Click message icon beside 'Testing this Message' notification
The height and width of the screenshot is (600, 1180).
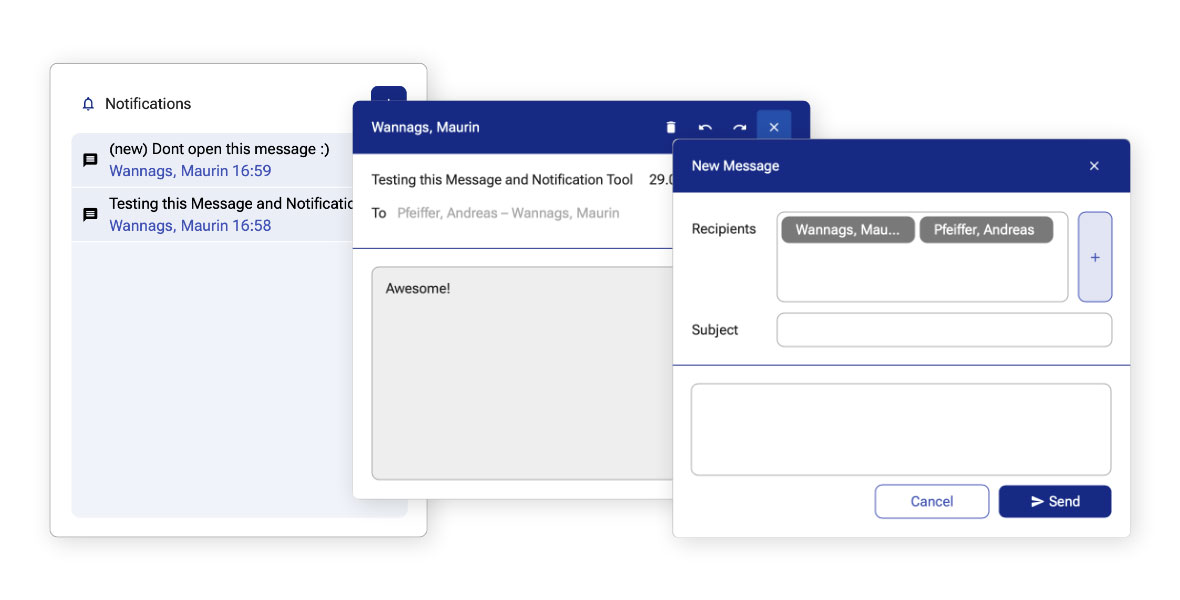(x=90, y=215)
